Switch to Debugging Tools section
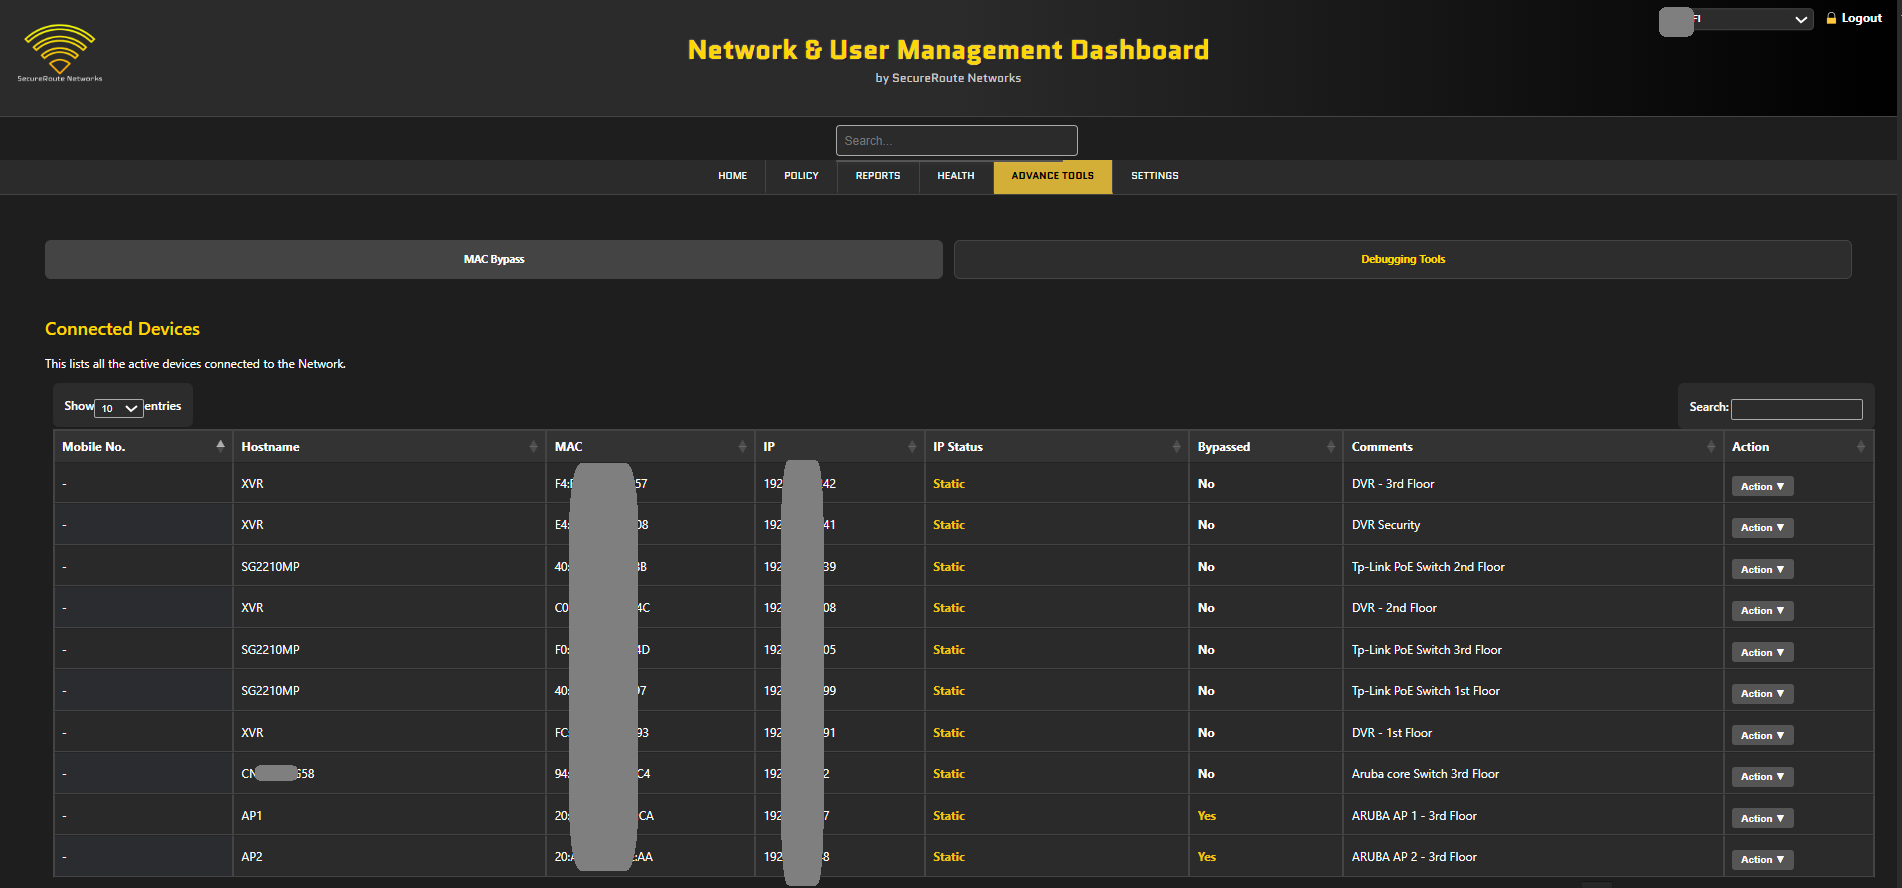The width and height of the screenshot is (1902, 888). pos(1402,260)
